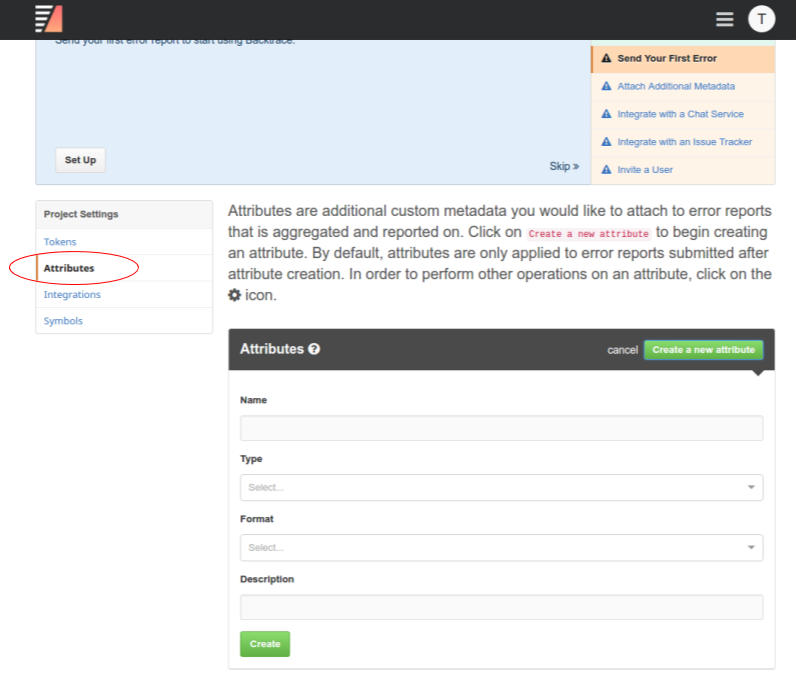Viewport: 799px width, 684px height.
Task: Click the Backtrace logo icon
Action: point(48,19)
